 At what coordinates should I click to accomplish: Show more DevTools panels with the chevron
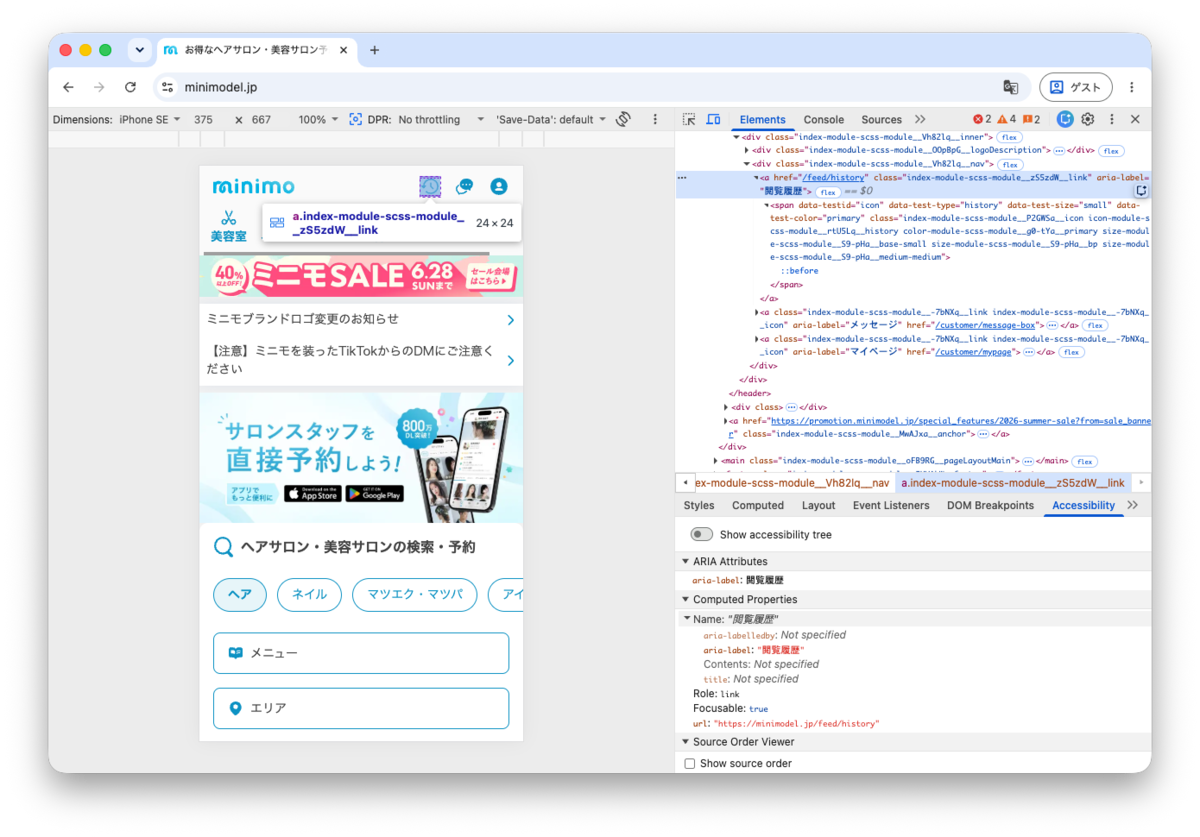(920, 119)
